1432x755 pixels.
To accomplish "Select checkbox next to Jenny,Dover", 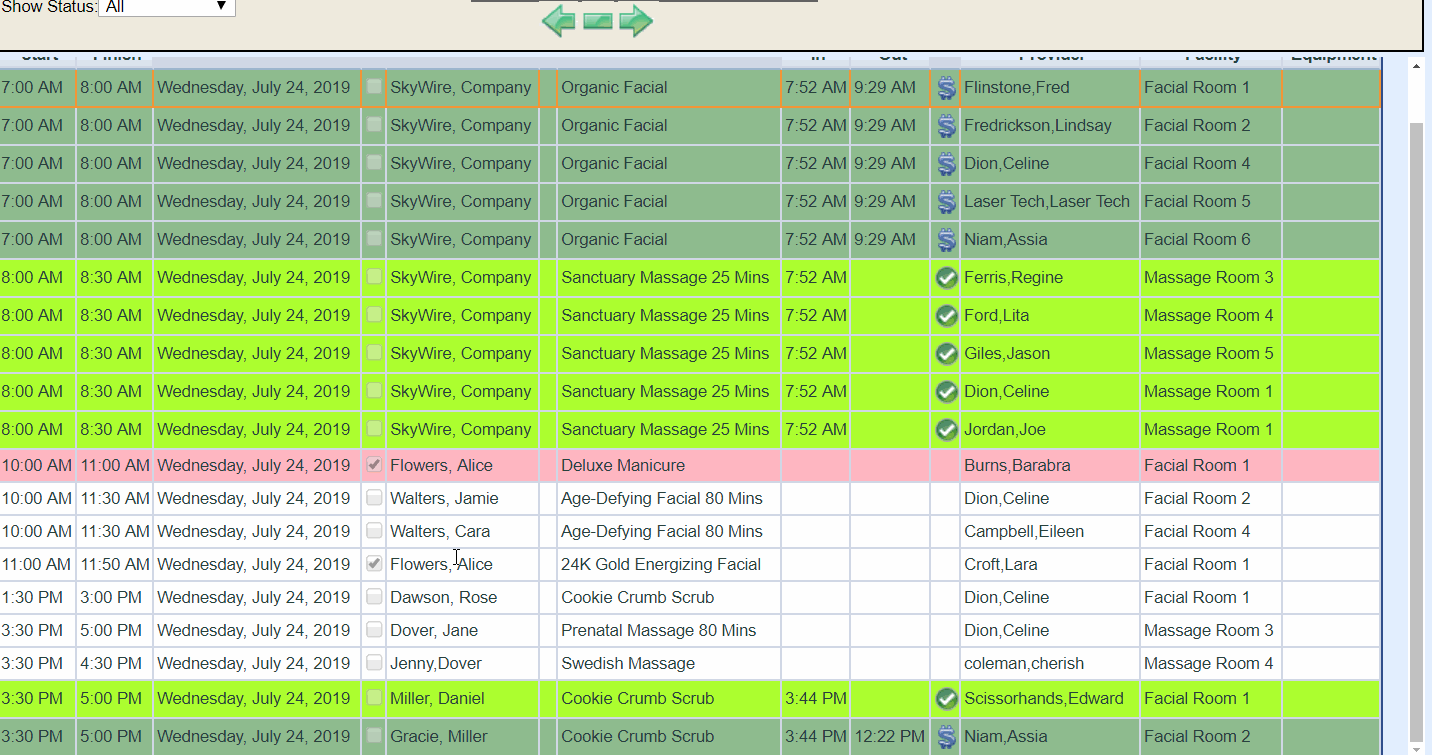I will point(374,663).
